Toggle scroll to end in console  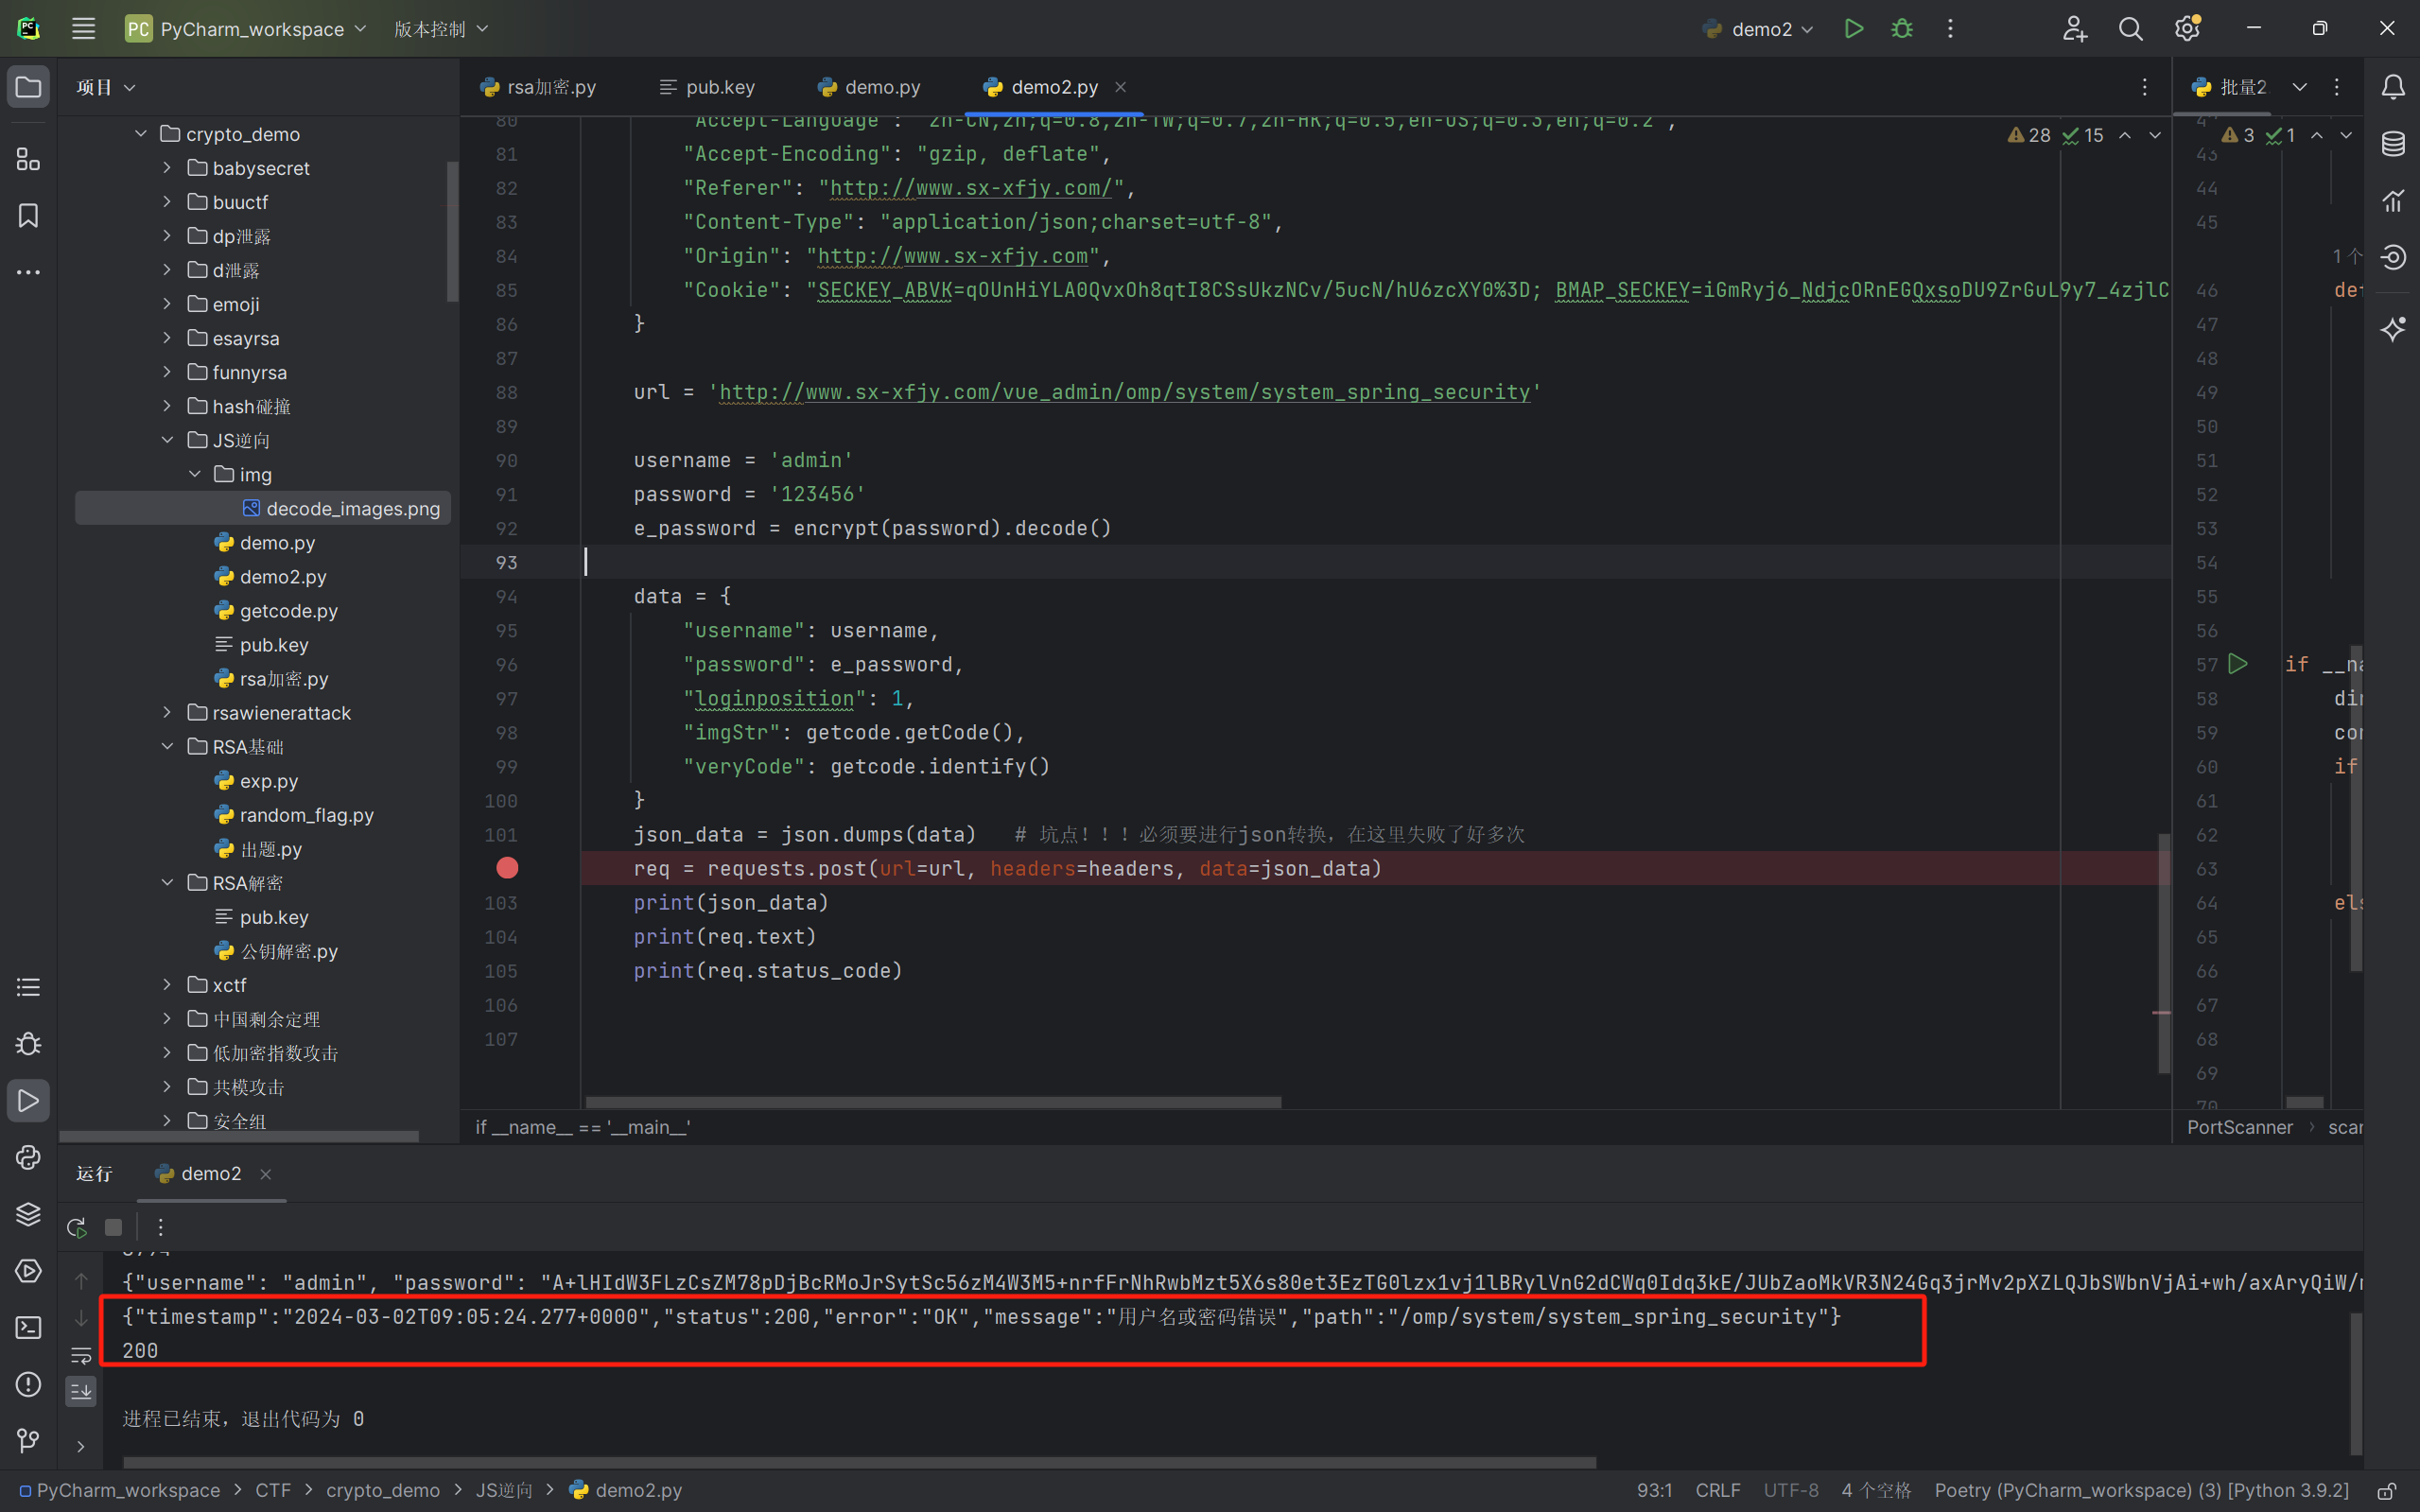[x=81, y=1391]
